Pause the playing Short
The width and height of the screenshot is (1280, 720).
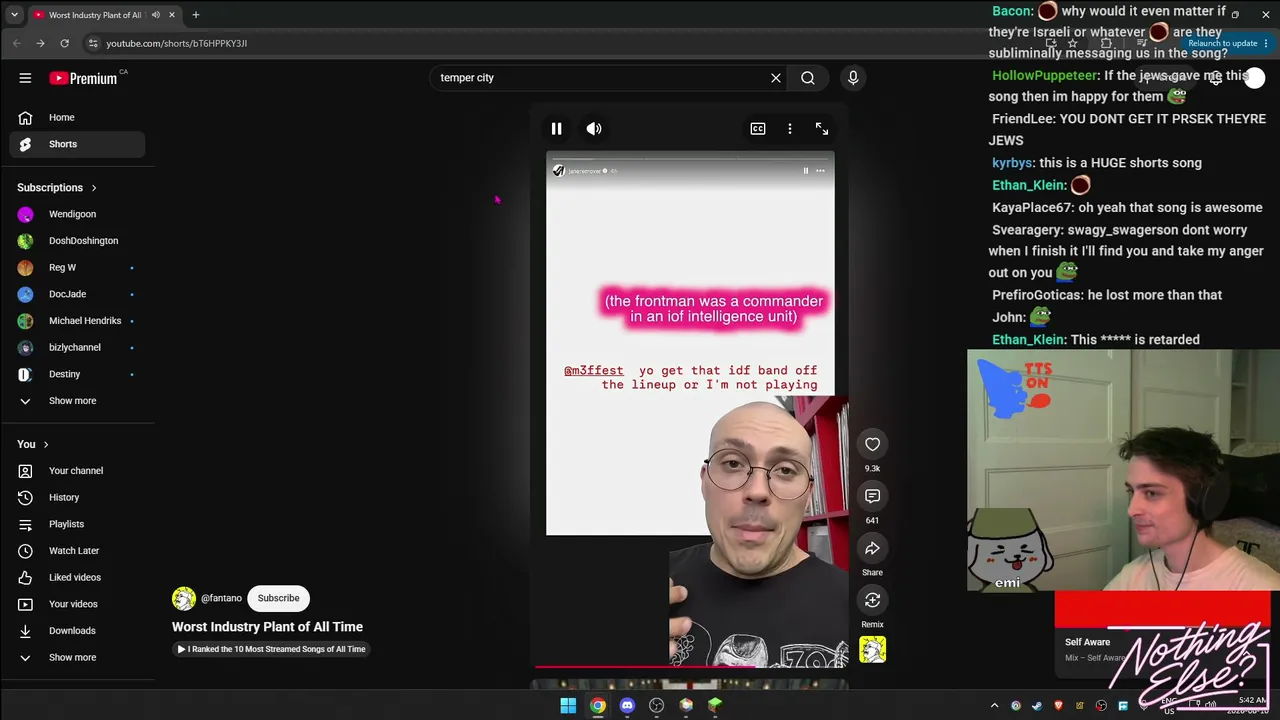(x=556, y=129)
